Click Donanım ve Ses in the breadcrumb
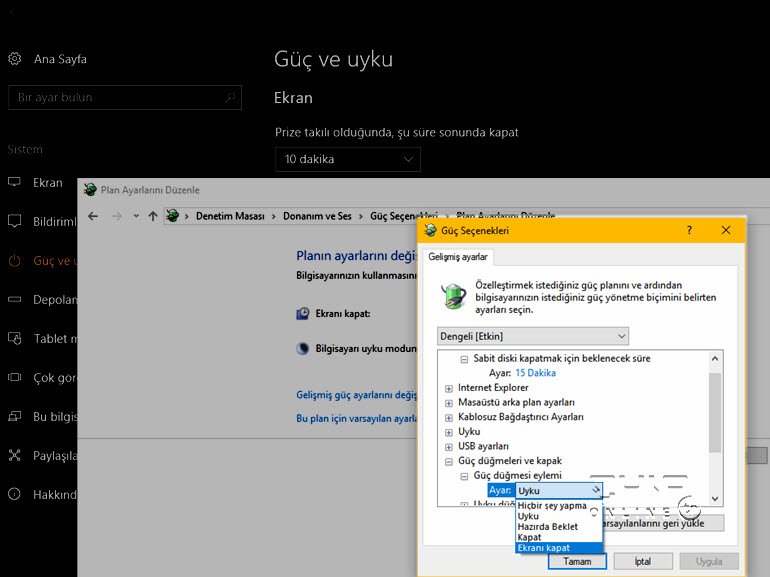This screenshot has width=770, height=577. [x=317, y=216]
